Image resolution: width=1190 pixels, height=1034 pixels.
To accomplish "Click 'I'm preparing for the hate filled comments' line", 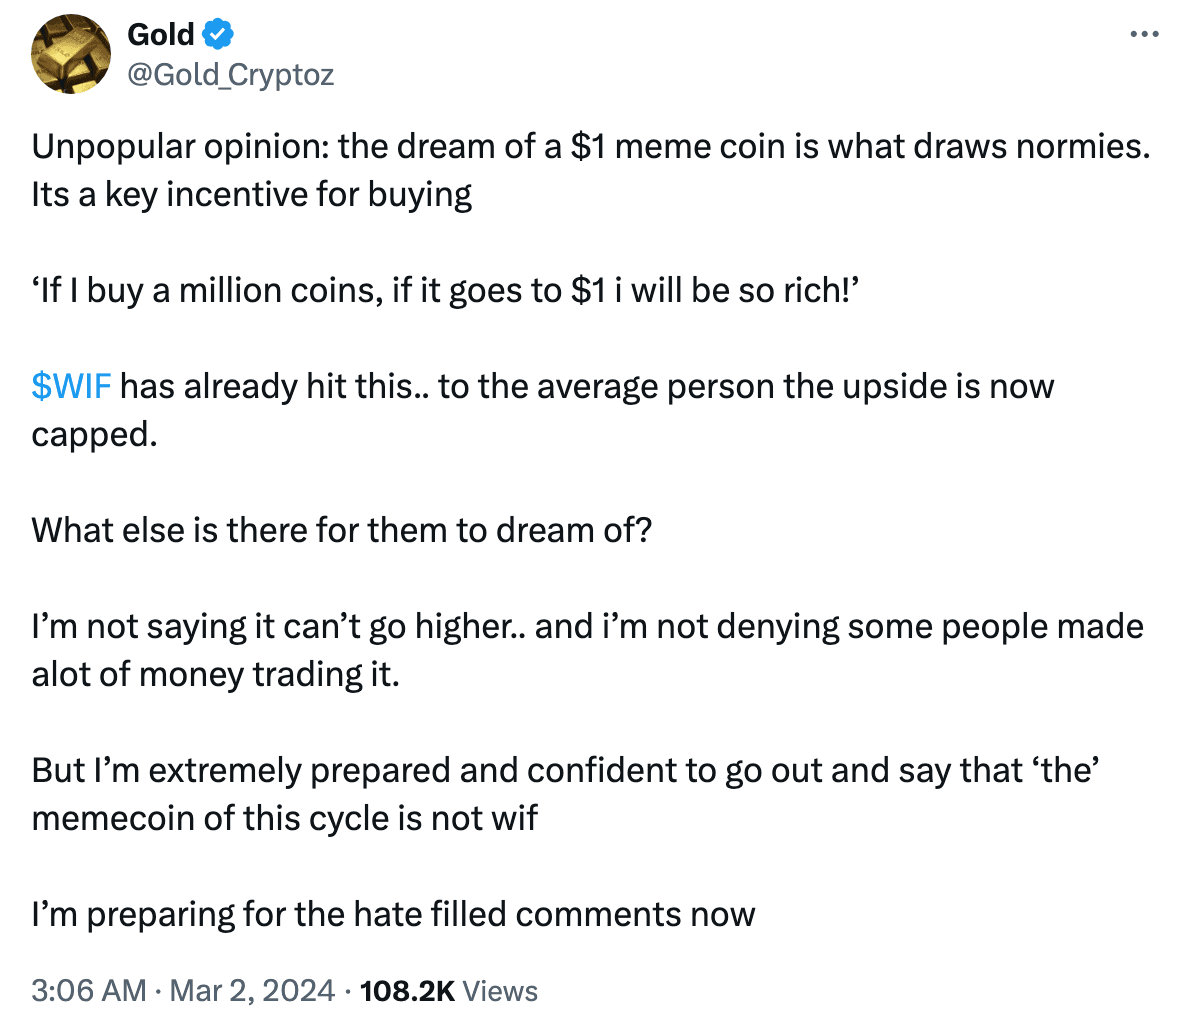I will (393, 914).
